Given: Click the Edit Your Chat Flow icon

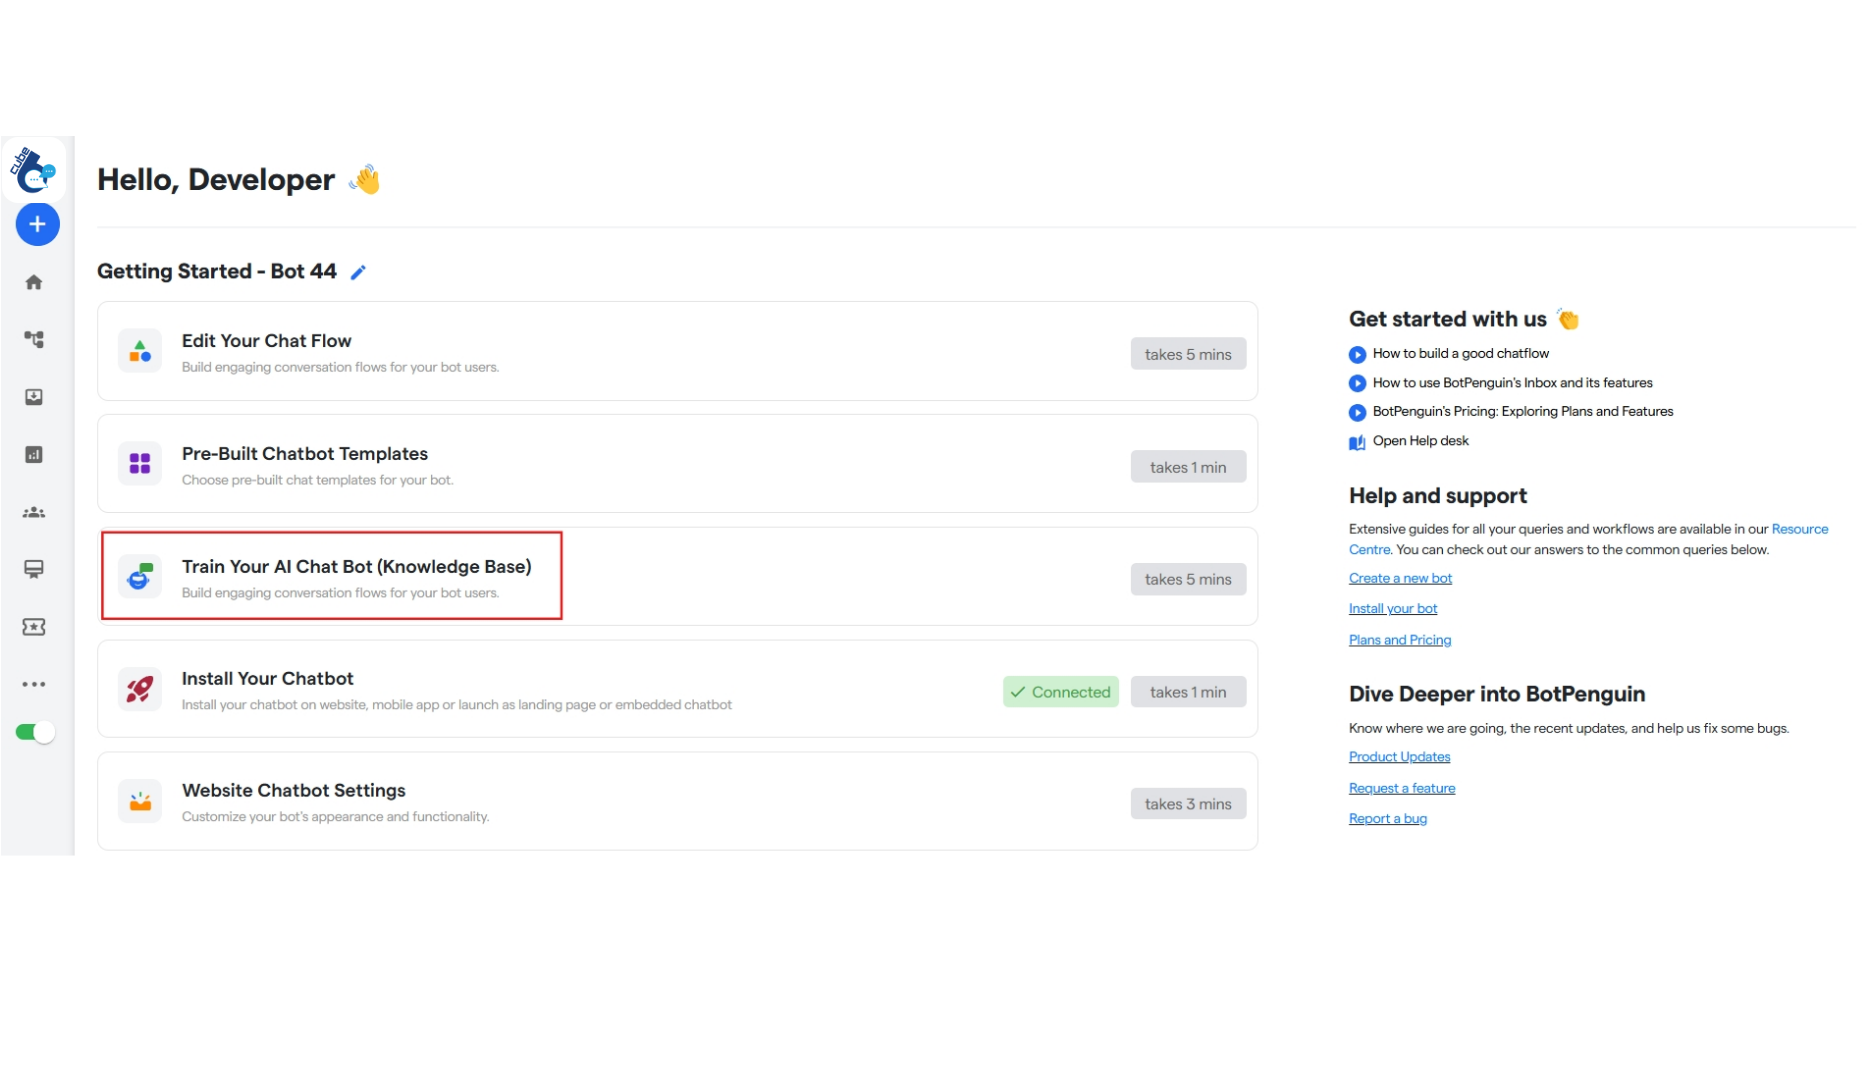Looking at the screenshot, I should click(140, 351).
